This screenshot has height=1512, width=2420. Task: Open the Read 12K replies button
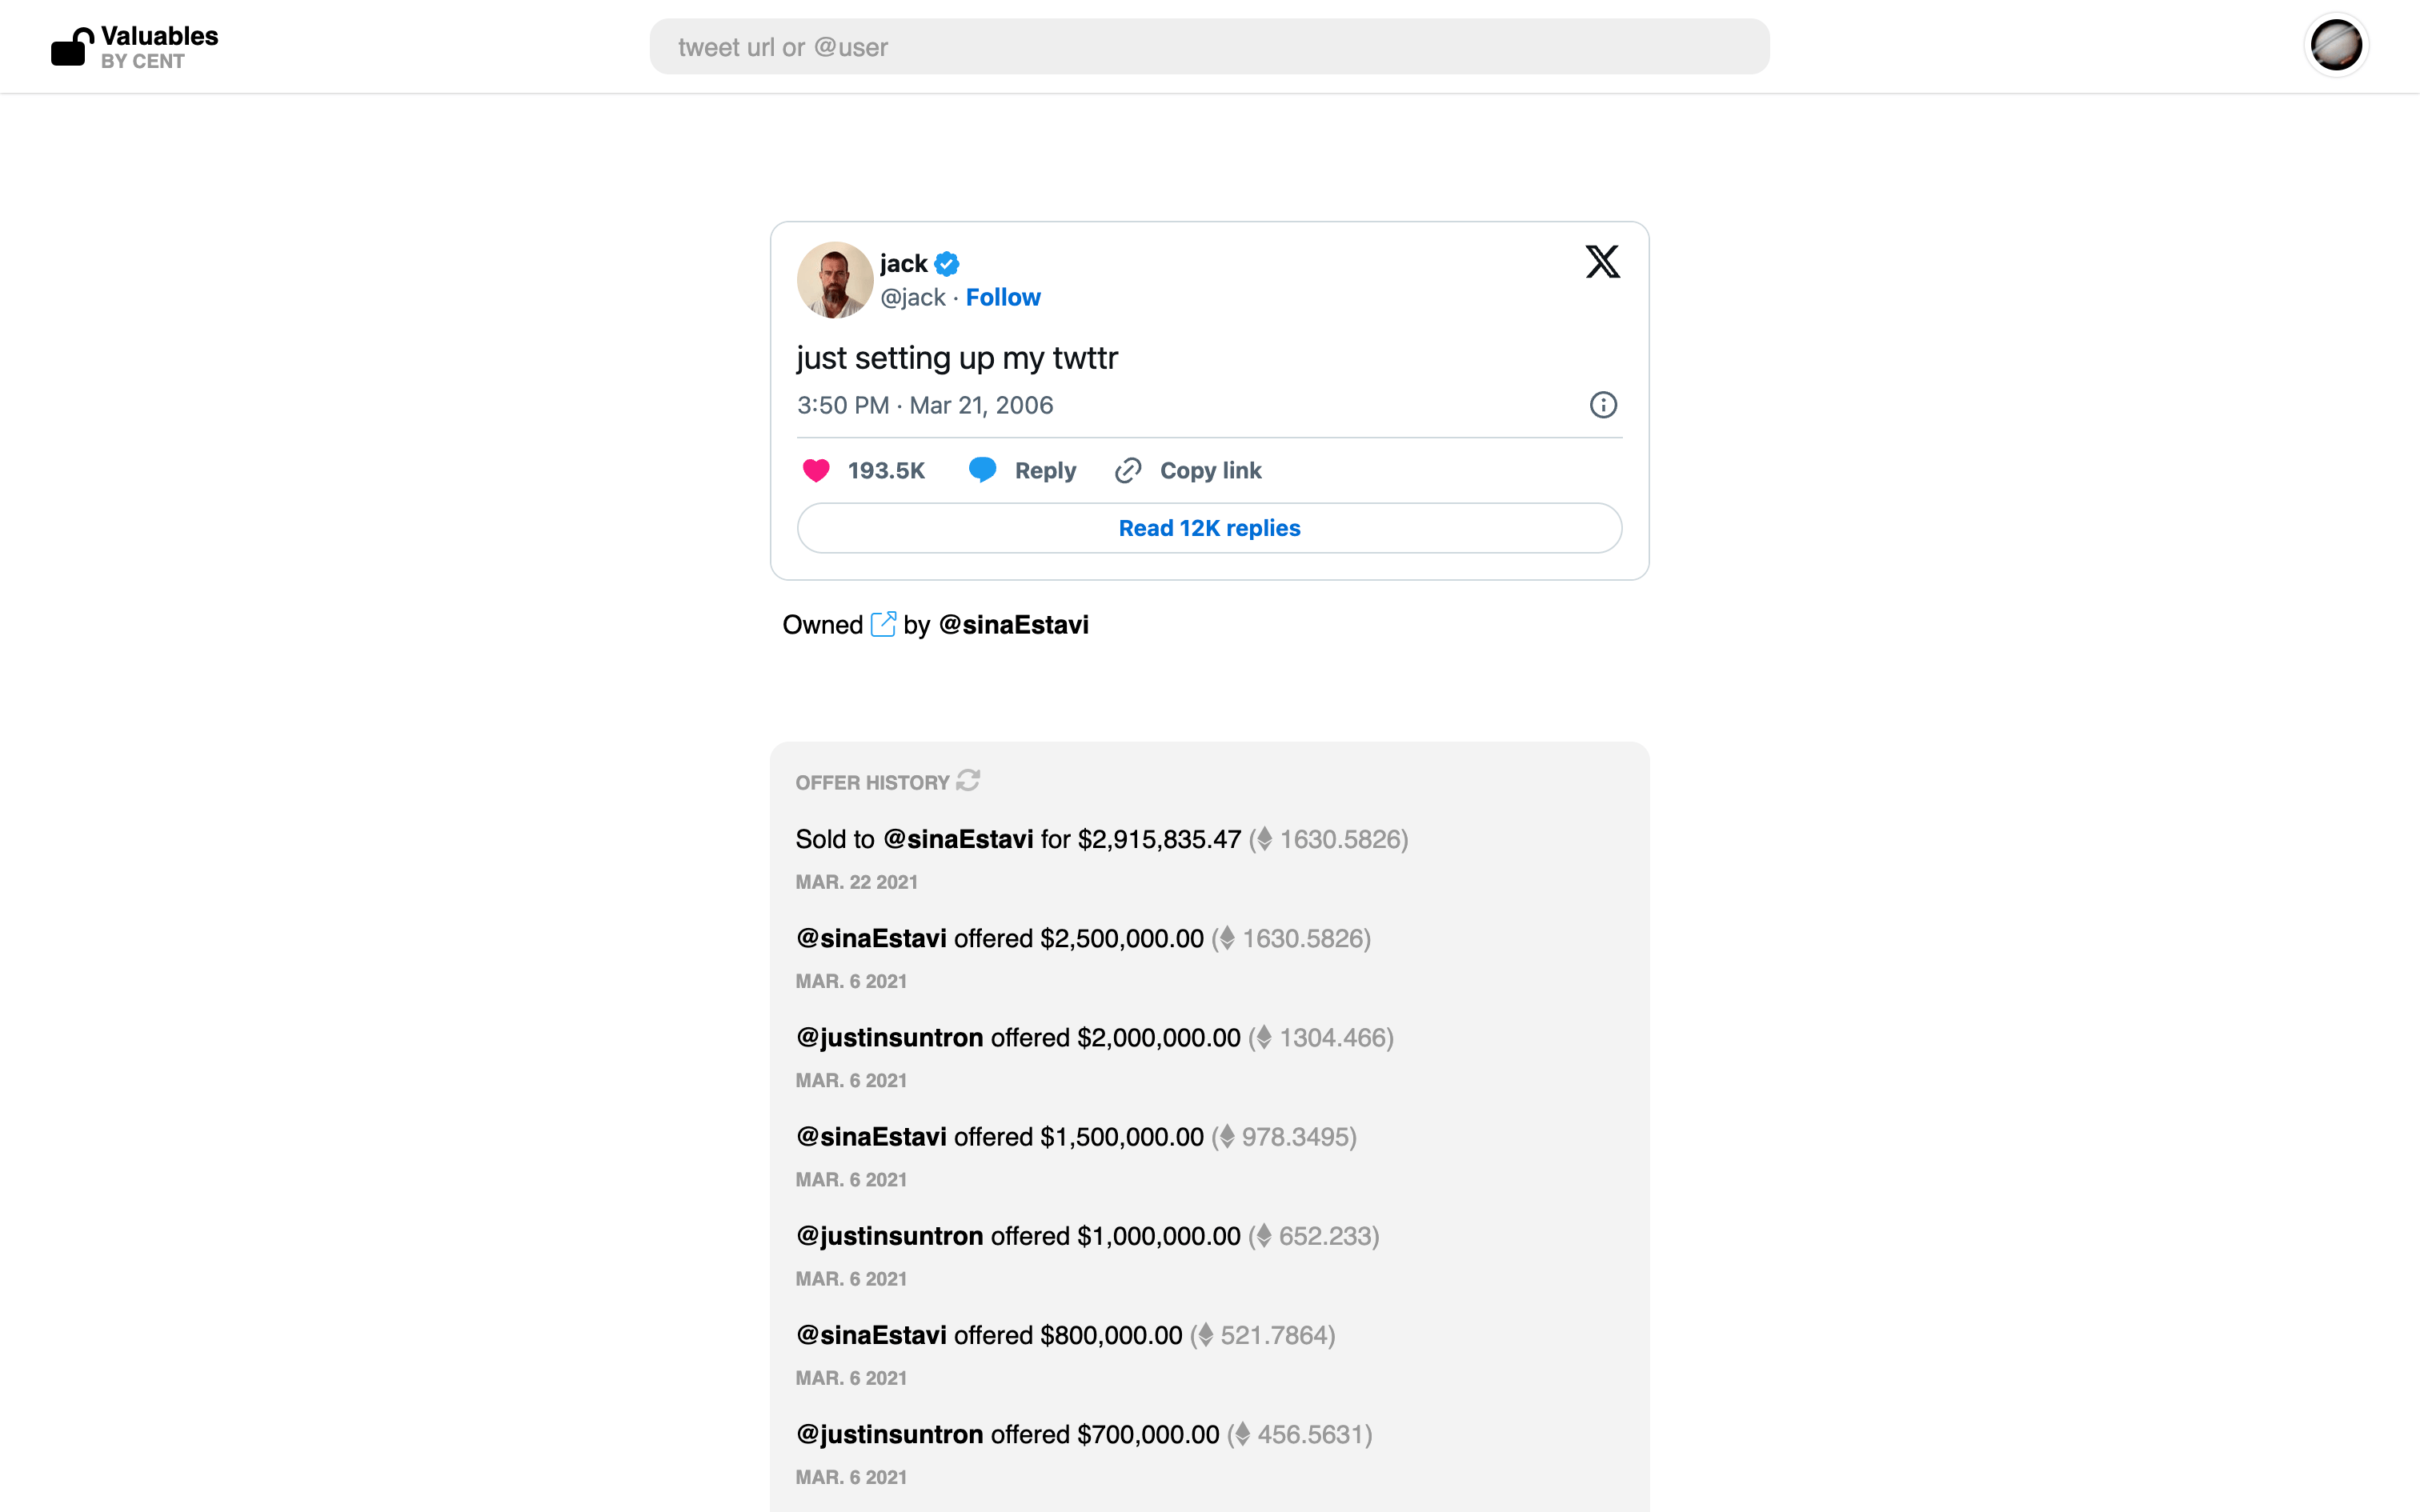pos(1209,528)
